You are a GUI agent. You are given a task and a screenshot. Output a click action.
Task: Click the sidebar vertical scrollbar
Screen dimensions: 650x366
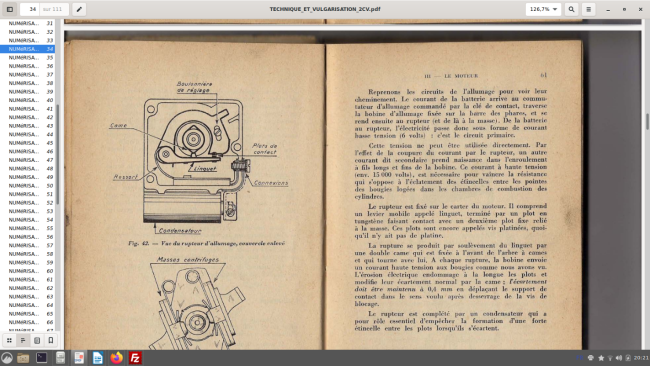(x=58, y=154)
